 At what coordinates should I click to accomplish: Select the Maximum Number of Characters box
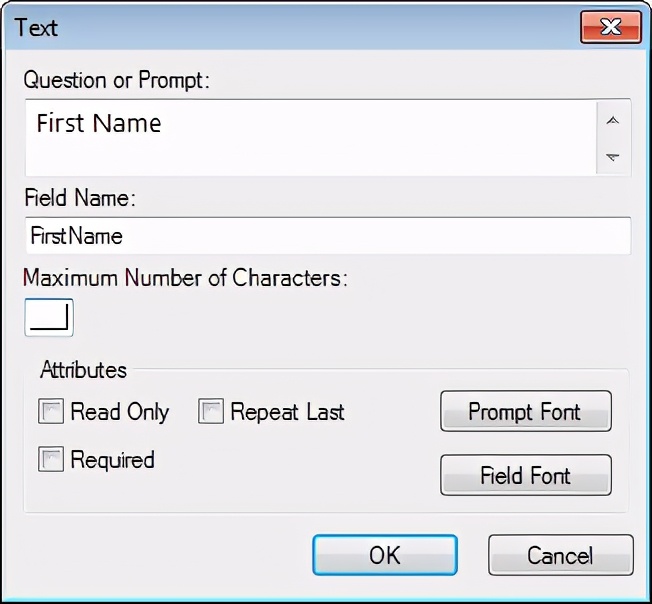49,318
